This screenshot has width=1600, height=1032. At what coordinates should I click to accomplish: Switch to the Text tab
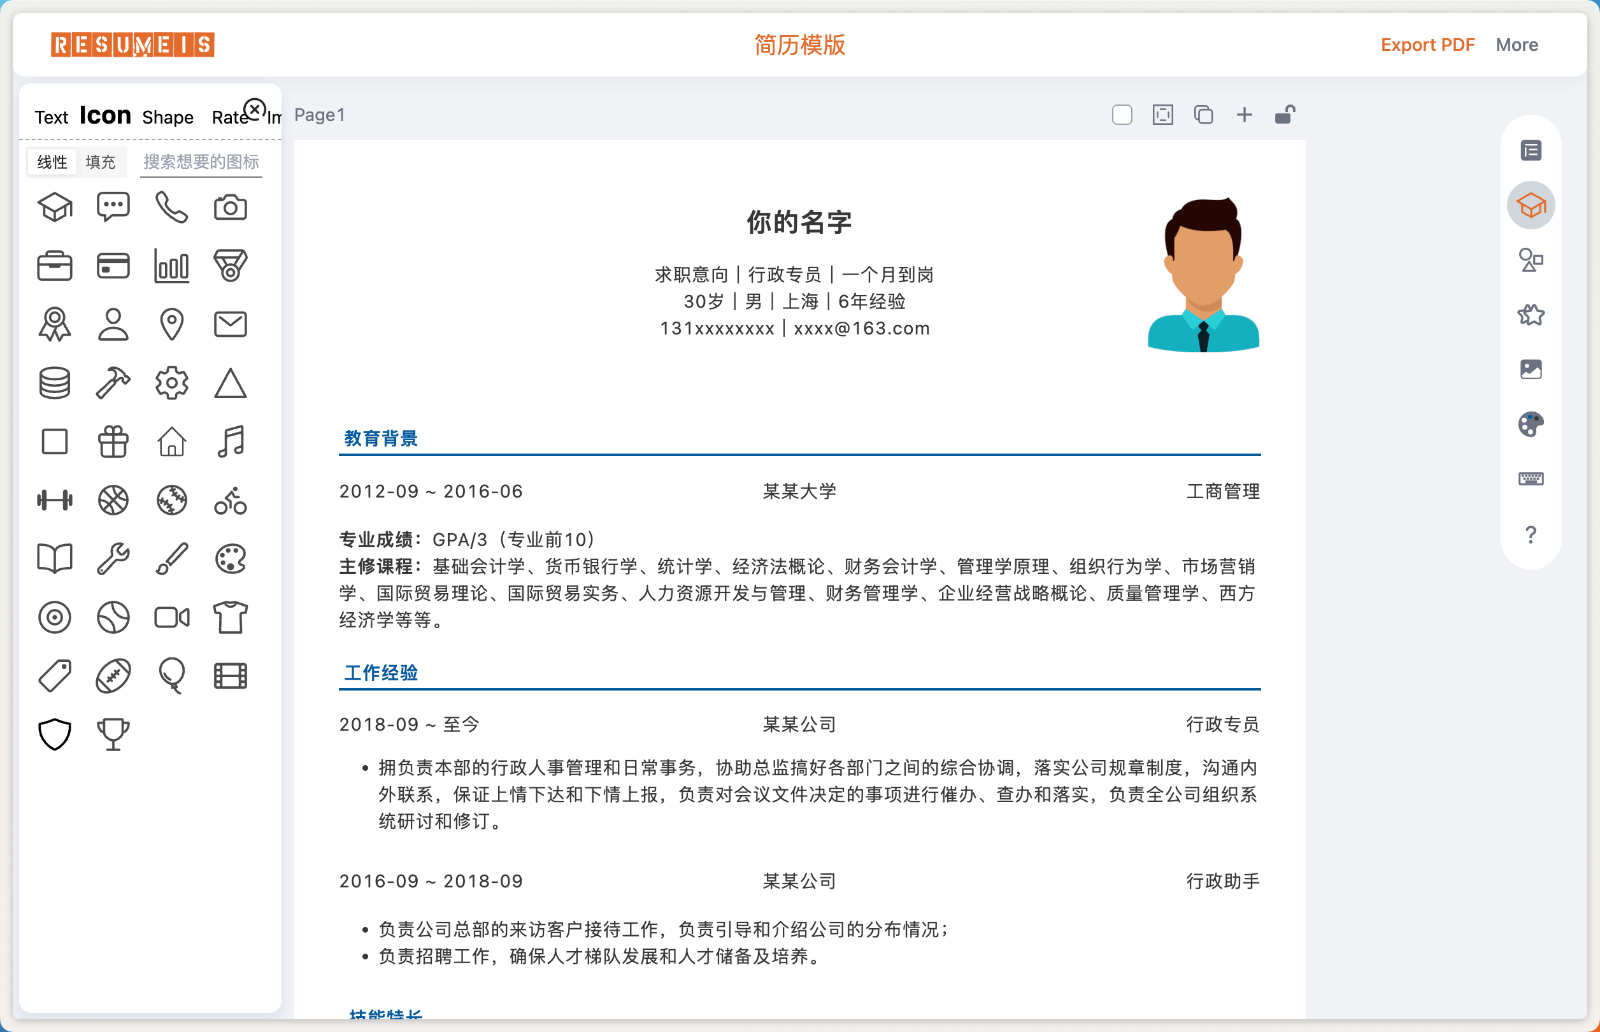51,117
